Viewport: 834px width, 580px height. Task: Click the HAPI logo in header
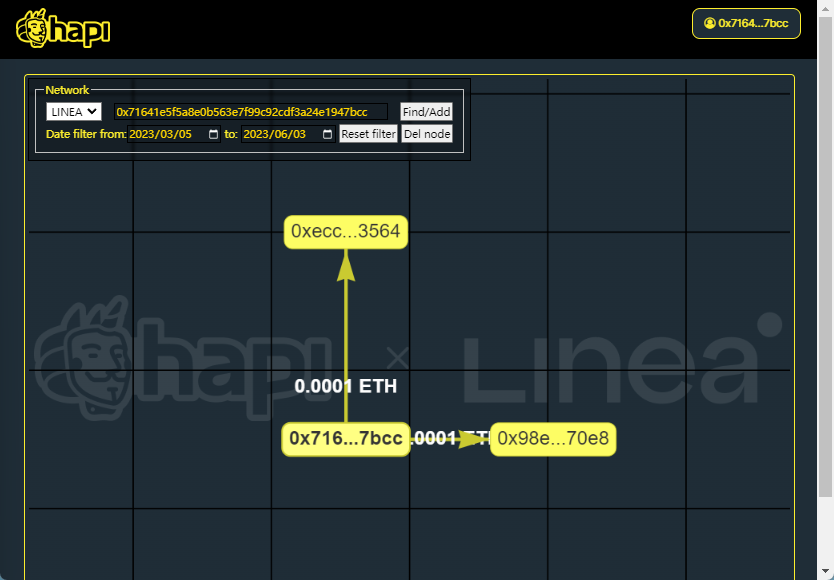coord(63,28)
